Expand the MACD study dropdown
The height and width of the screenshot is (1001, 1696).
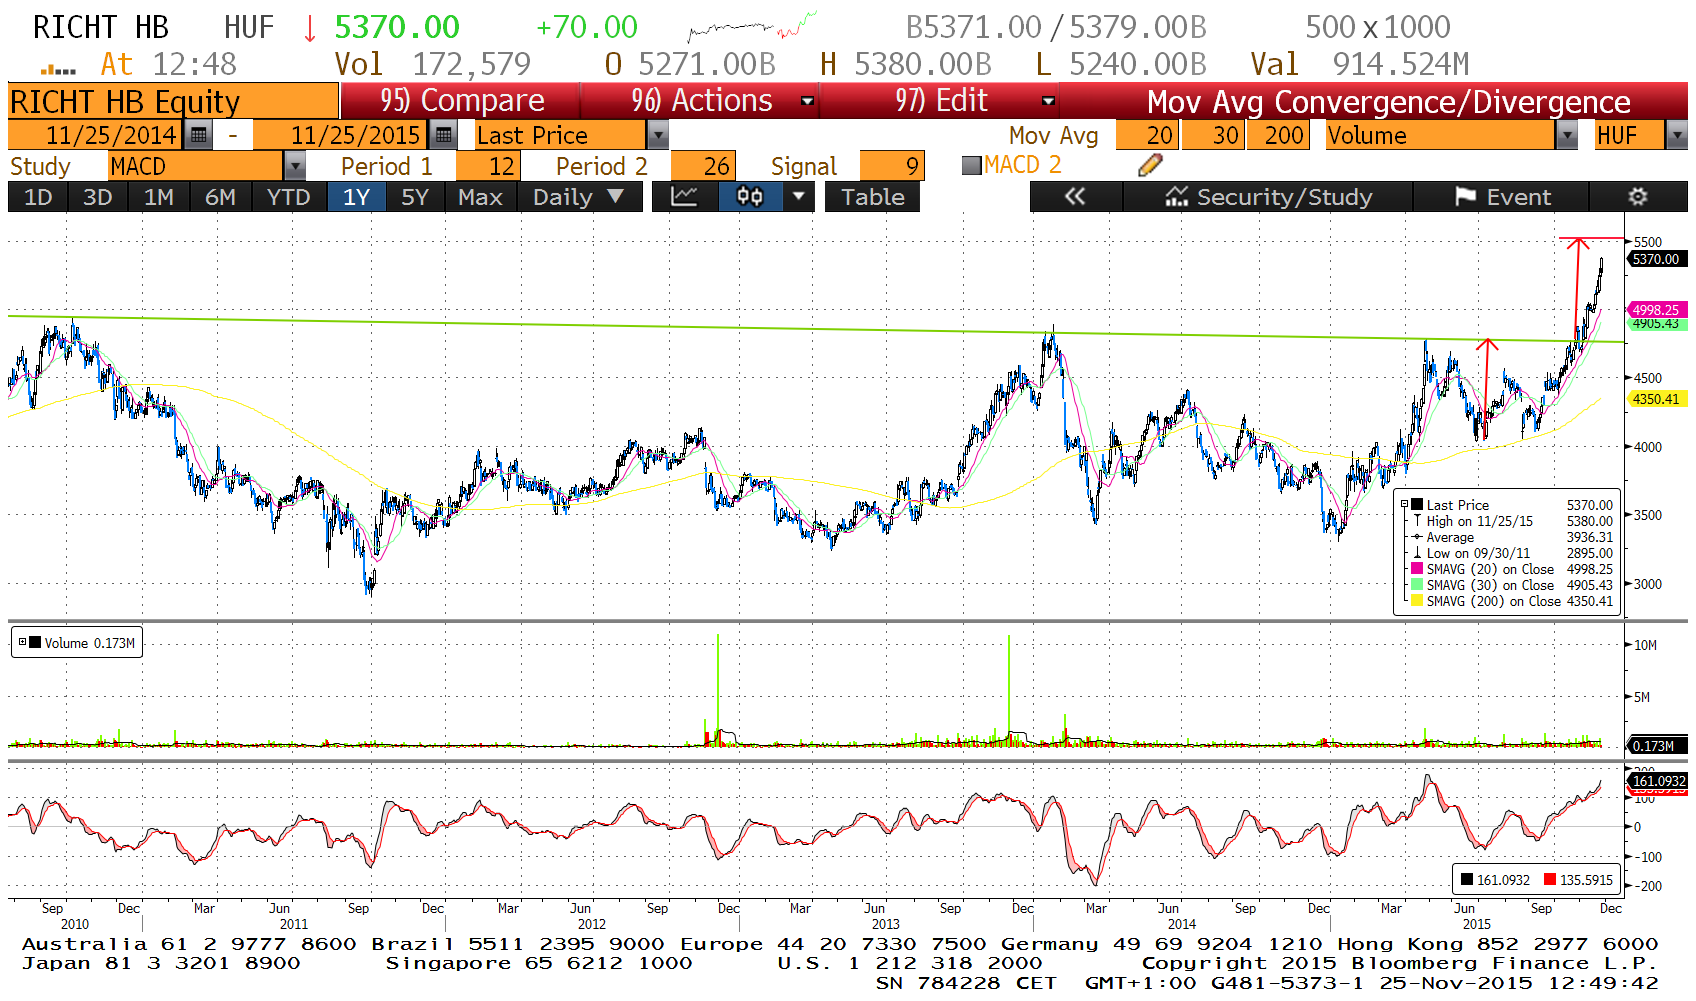pos(294,166)
